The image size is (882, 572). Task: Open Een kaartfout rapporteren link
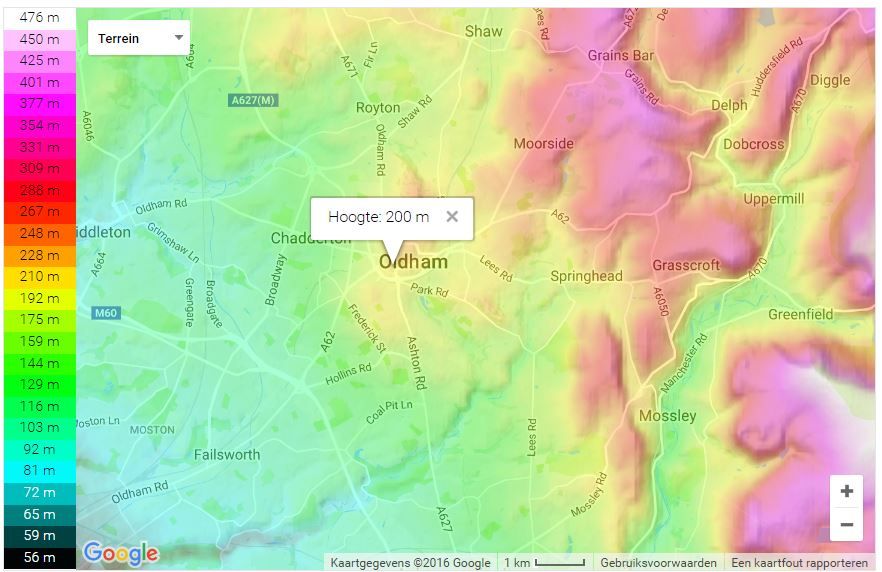click(x=799, y=562)
